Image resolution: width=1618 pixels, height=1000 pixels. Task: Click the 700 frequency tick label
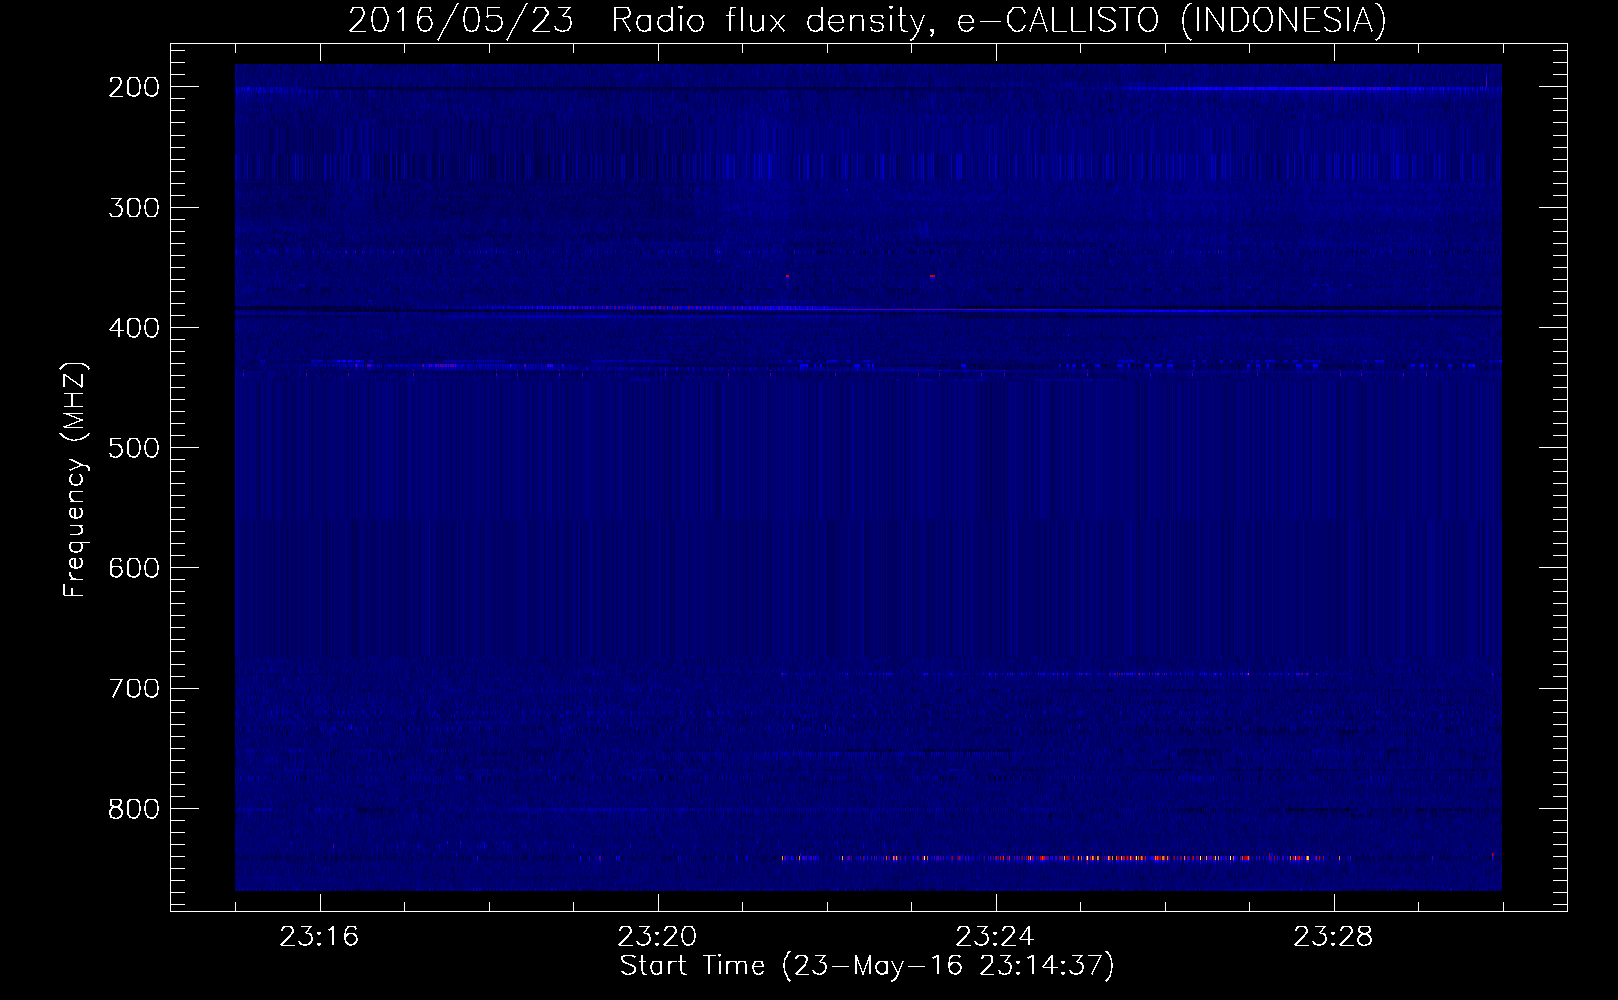pyautogui.click(x=133, y=688)
